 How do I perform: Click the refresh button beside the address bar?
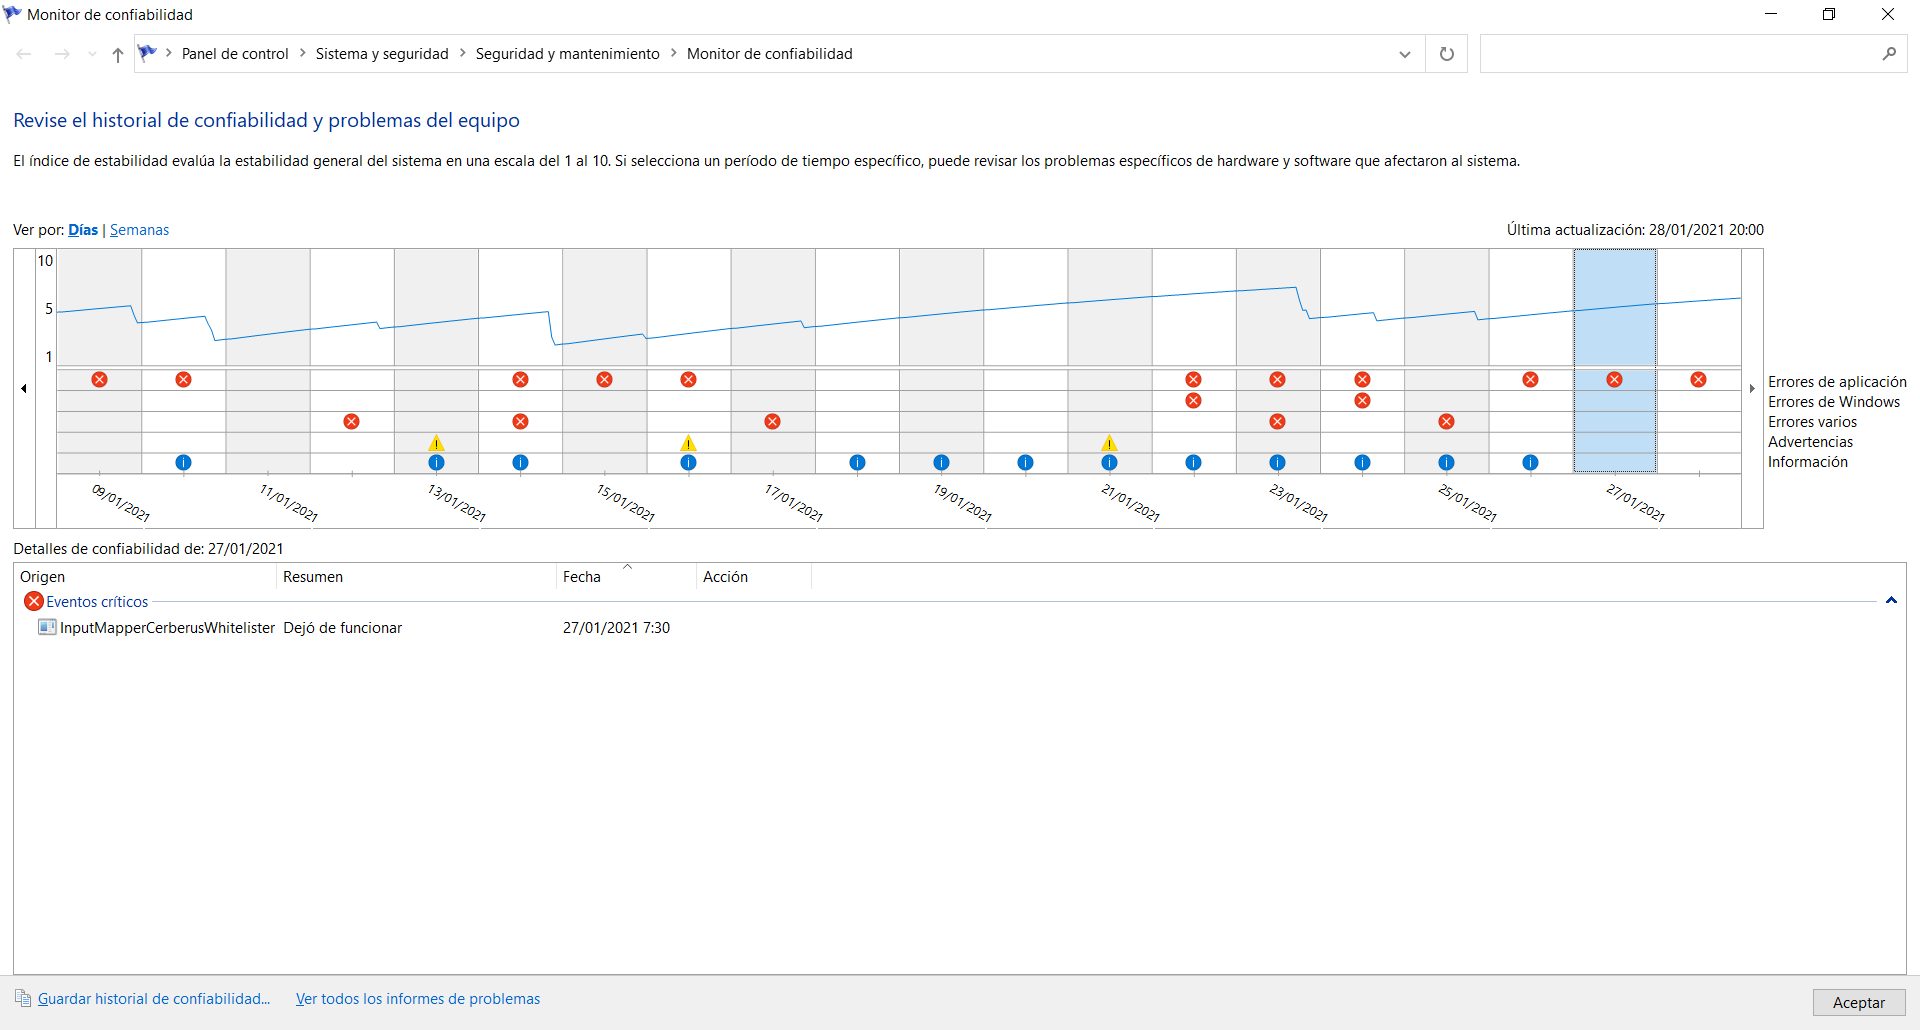coord(1446,54)
